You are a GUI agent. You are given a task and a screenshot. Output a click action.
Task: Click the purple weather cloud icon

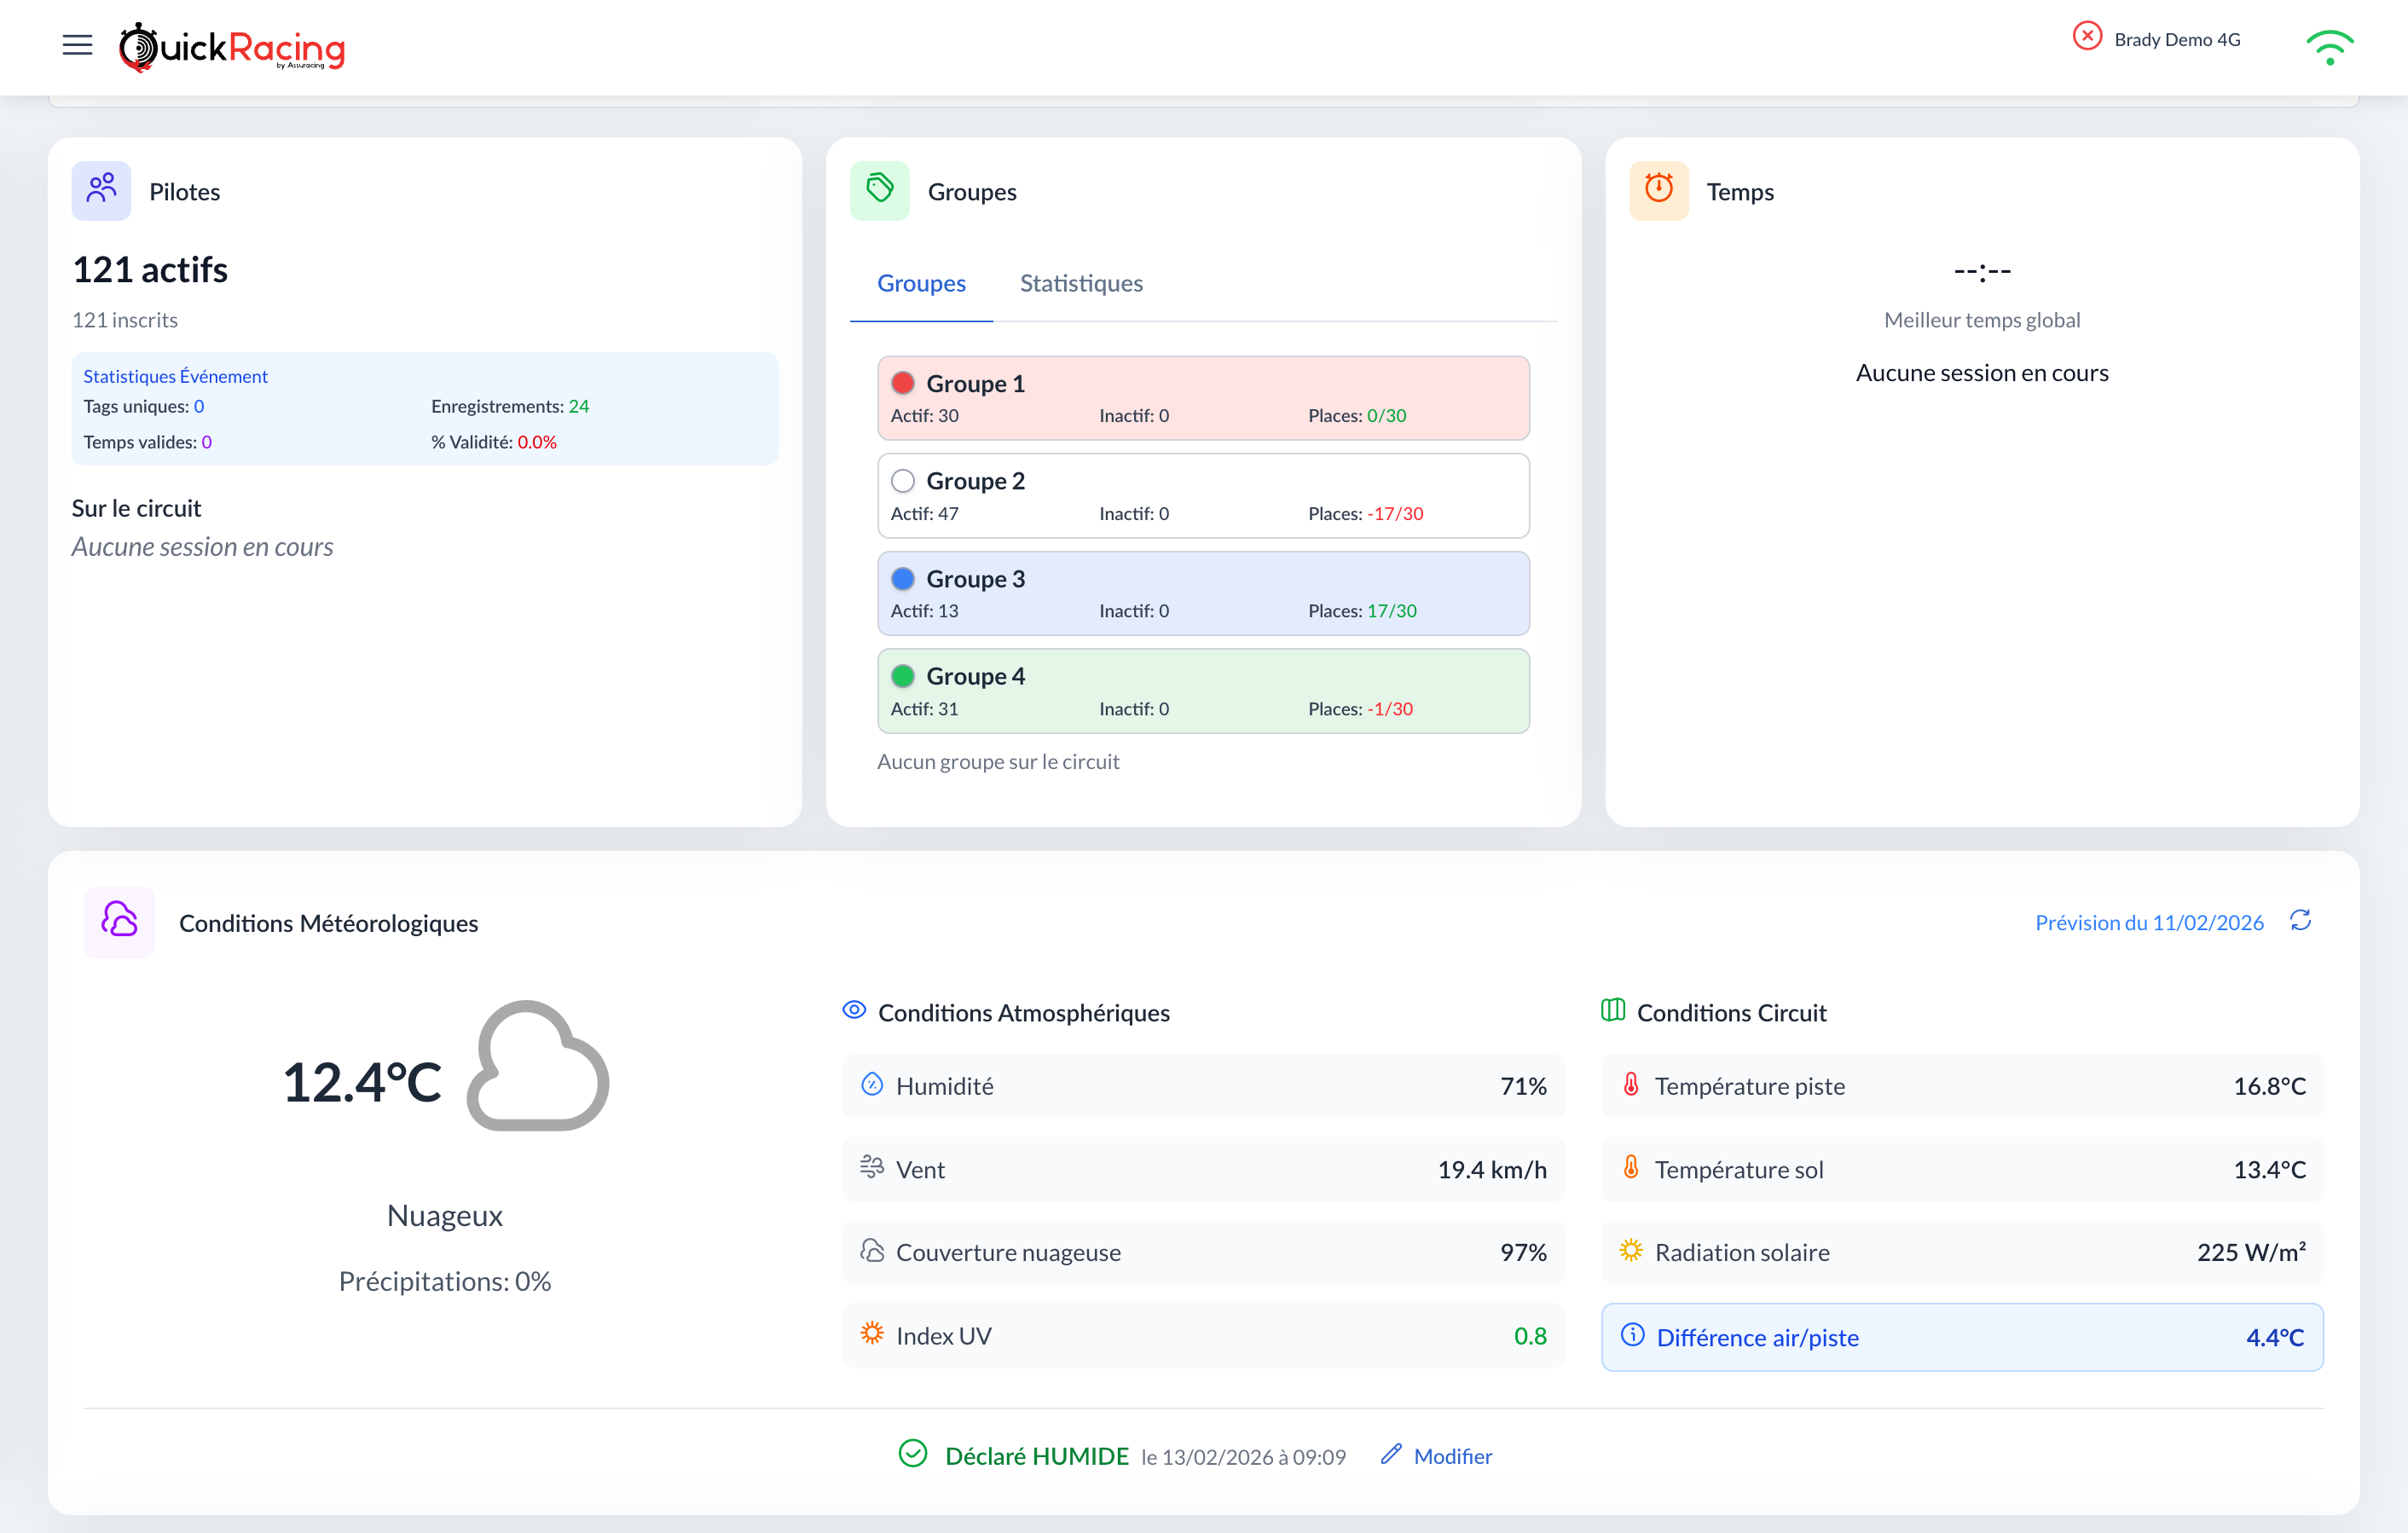[119, 921]
